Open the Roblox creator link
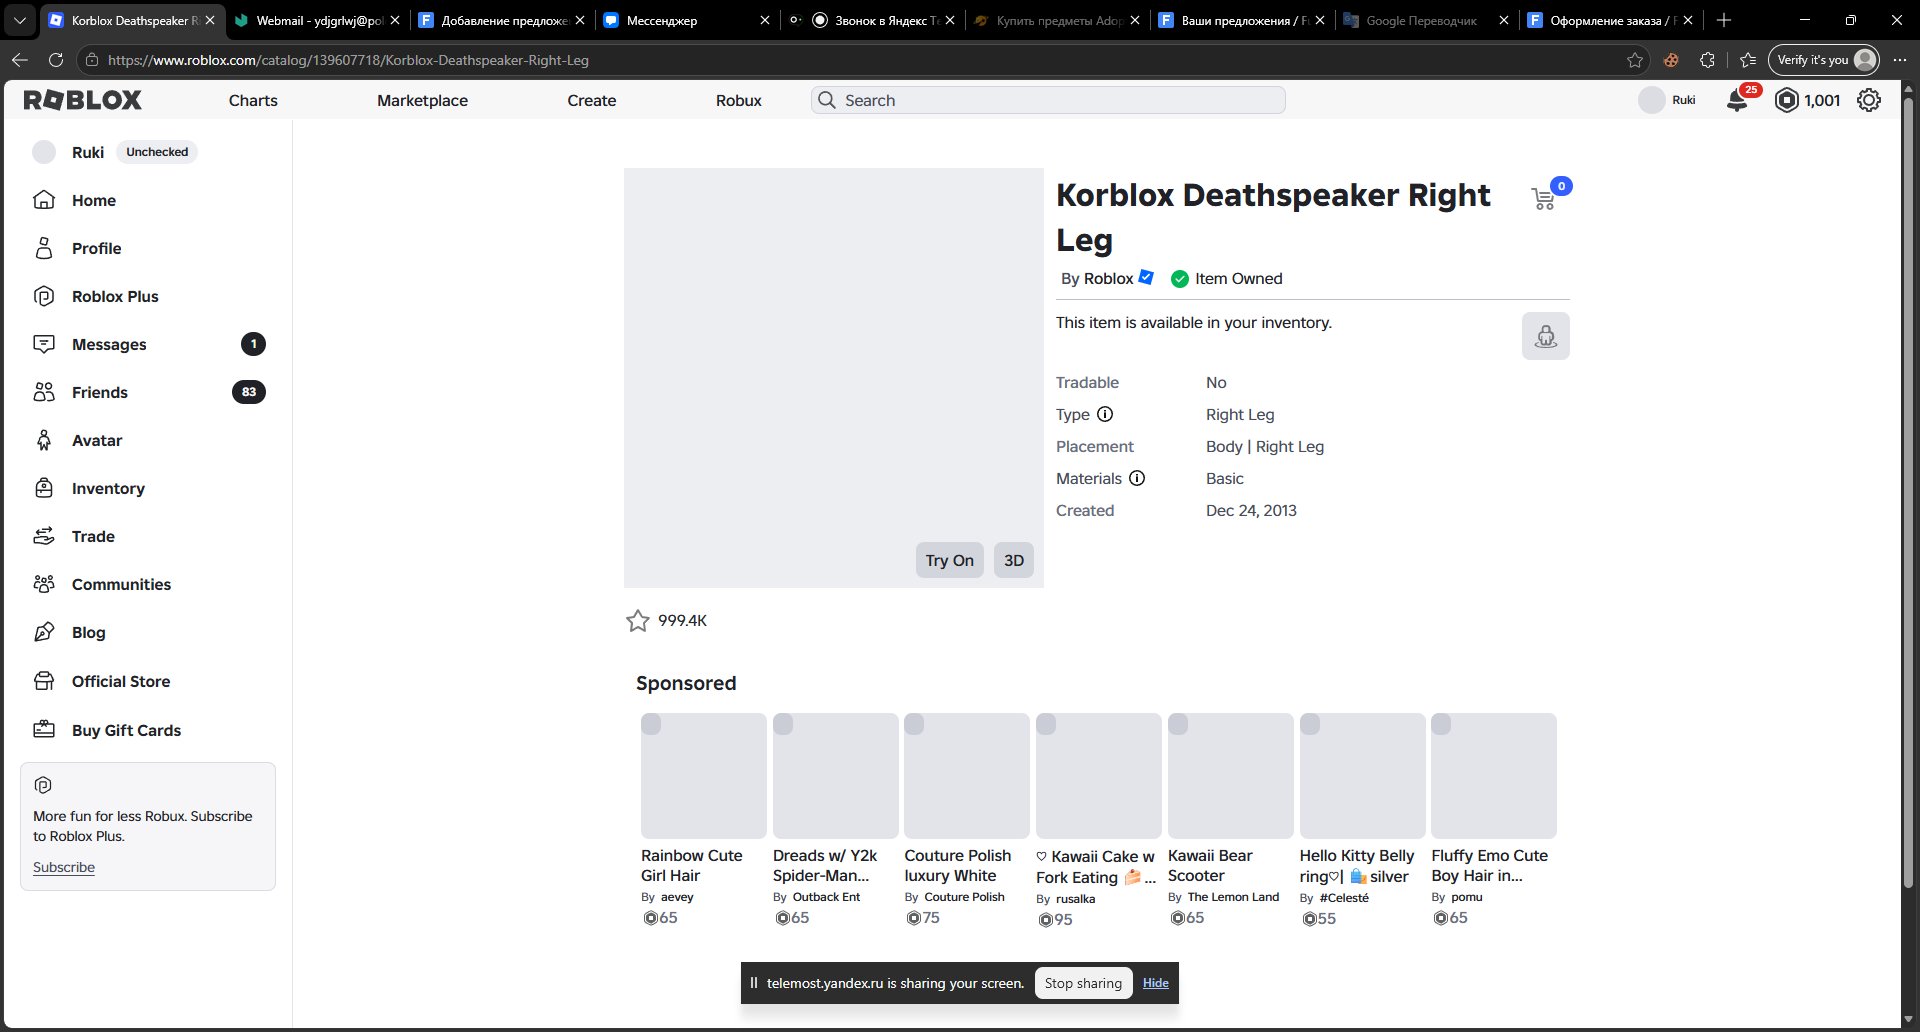 click(1109, 278)
